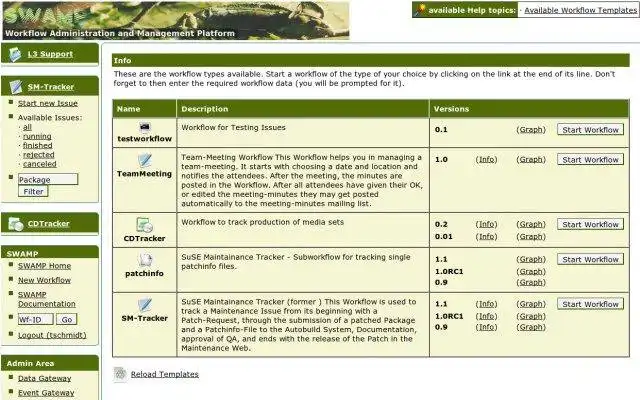Open Start new Issue link
This screenshot has height=400, width=640.
pos(48,103)
